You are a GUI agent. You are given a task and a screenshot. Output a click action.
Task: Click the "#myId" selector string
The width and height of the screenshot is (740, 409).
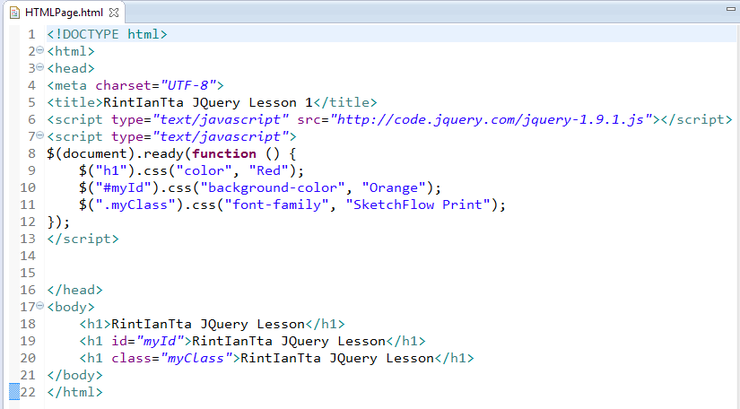[123, 188]
